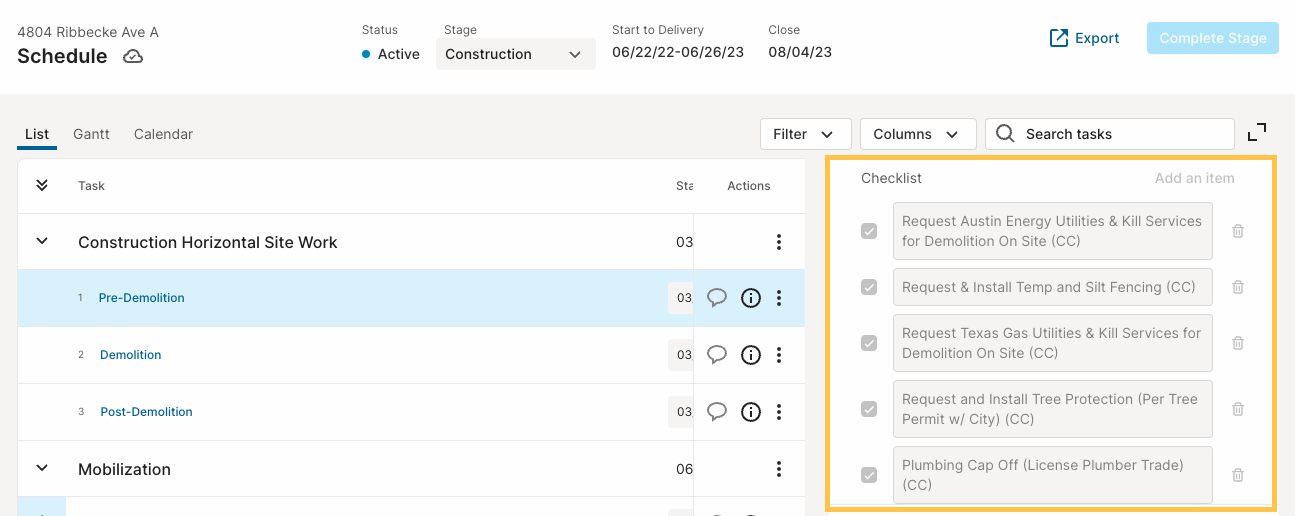The height and width of the screenshot is (516, 1295).
Task: Delete Temp and Silt Fencing checklist item
Action: [x=1238, y=287]
